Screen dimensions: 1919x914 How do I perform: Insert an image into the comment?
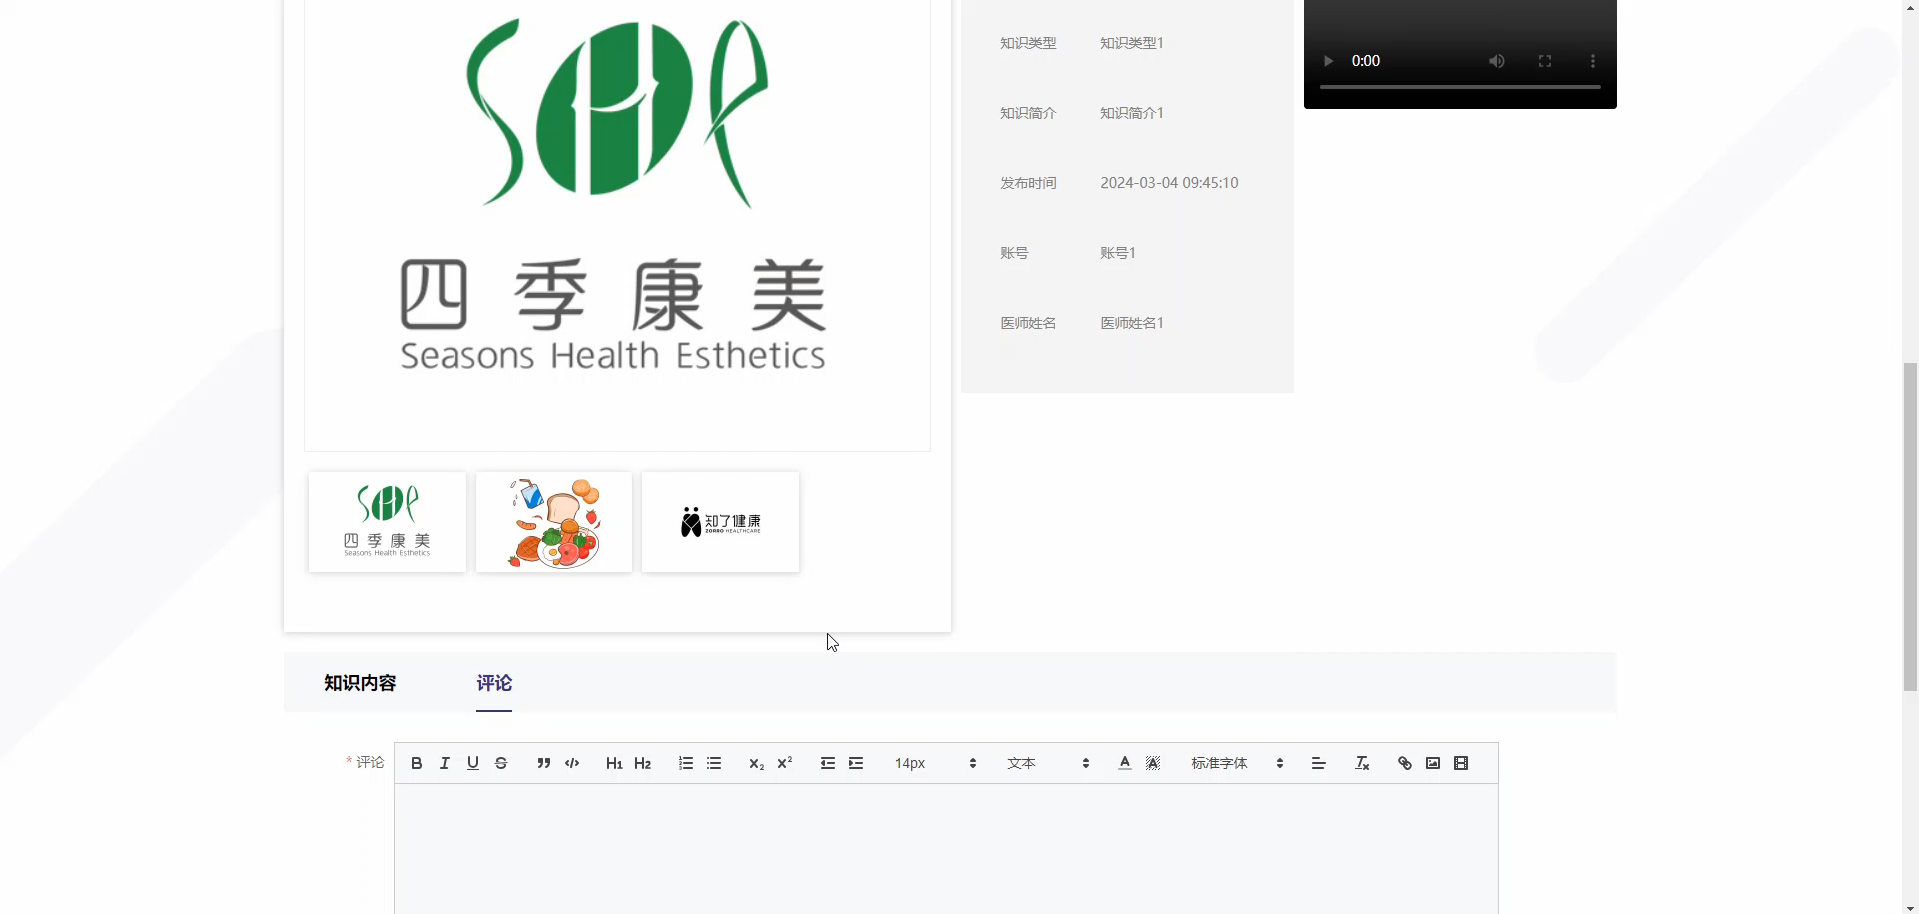[1433, 763]
